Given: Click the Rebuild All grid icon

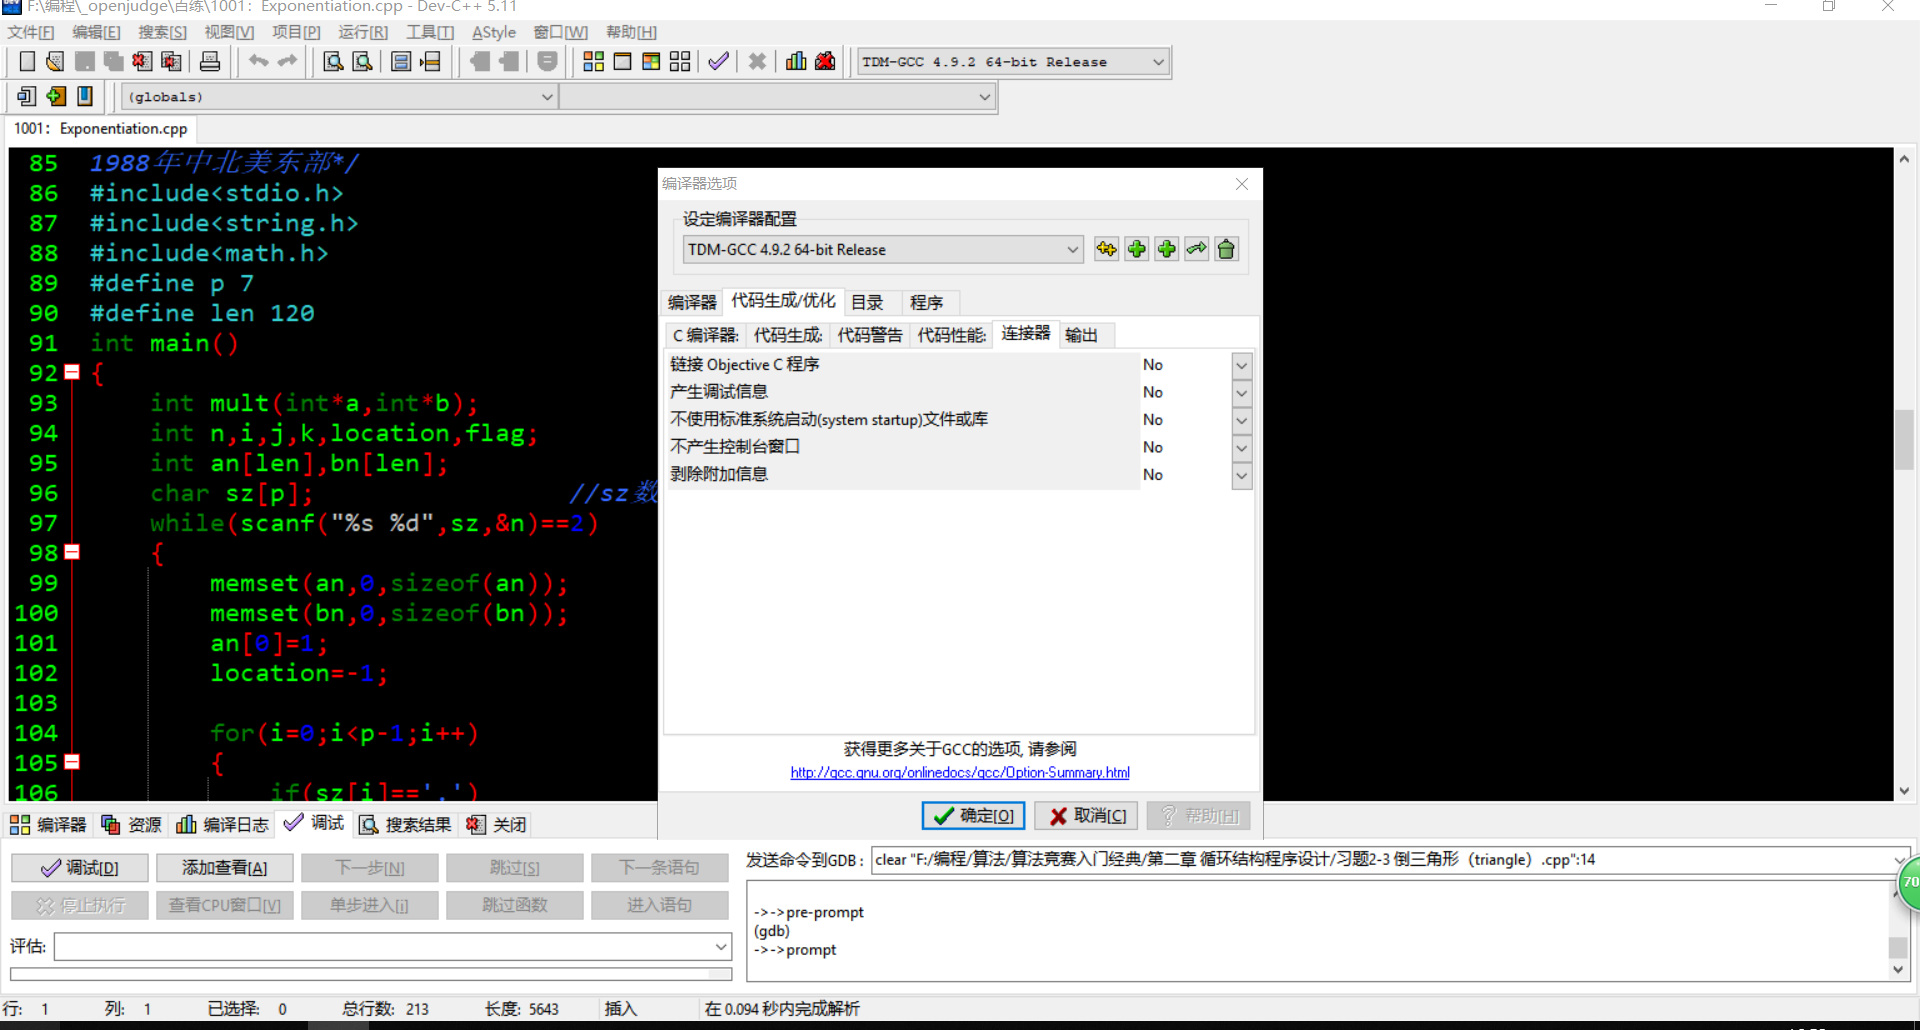Looking at the screenshot, I should [680, 62].
